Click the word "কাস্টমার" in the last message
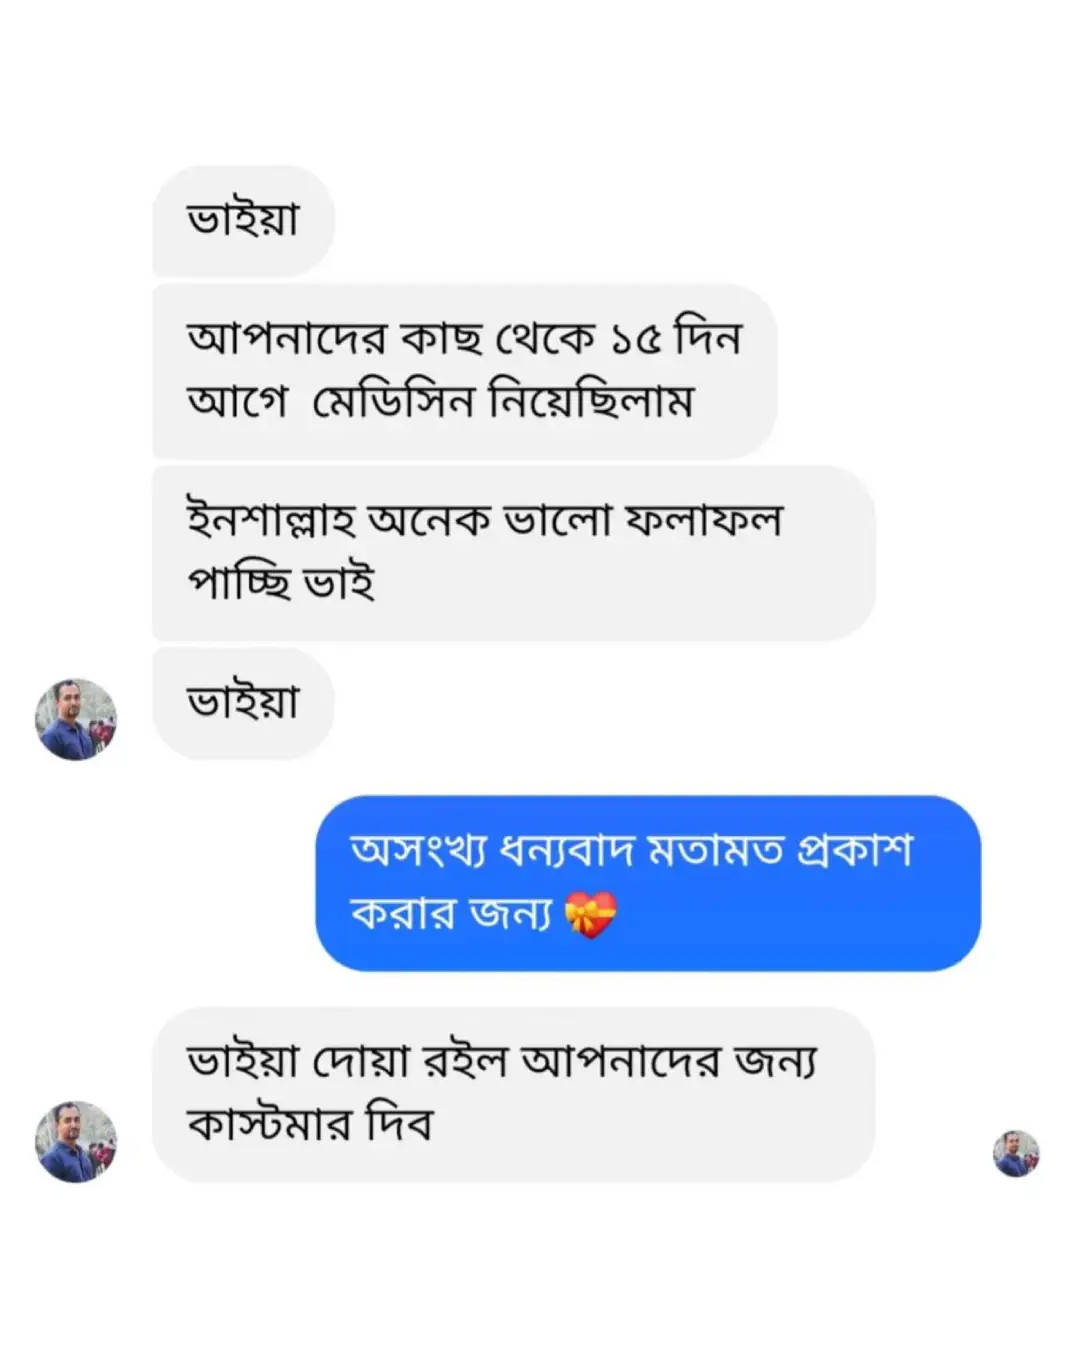The image size is (1080, 1350). coord(269,1125)
